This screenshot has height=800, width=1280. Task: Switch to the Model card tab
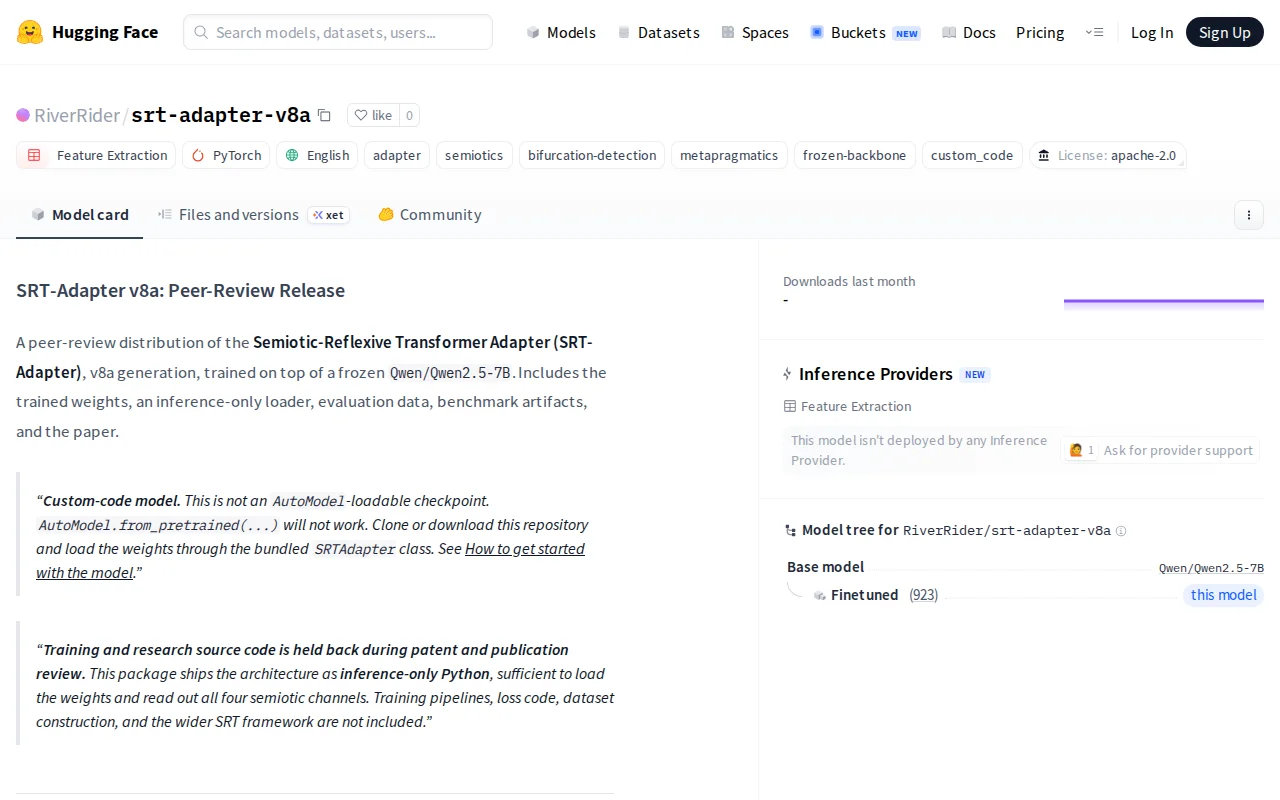click(x=80, y=215)
